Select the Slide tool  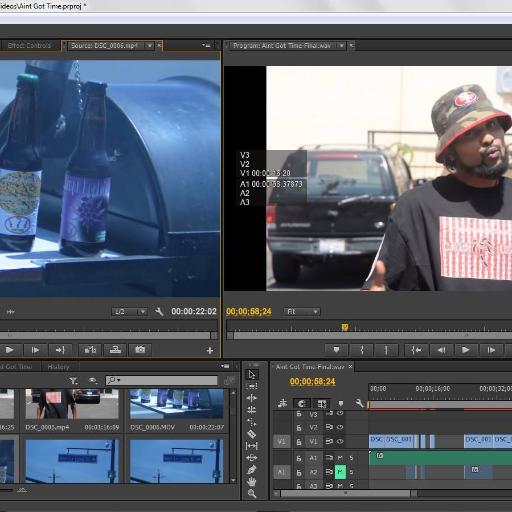tap(252, 458)
